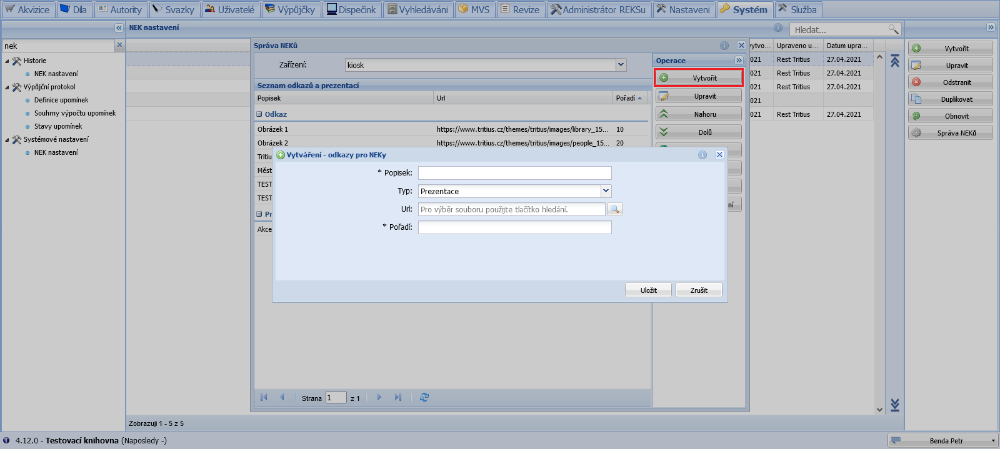
Task: Click the double-arrow collapse icon in Operace panel
Action: tap(739, 61)
